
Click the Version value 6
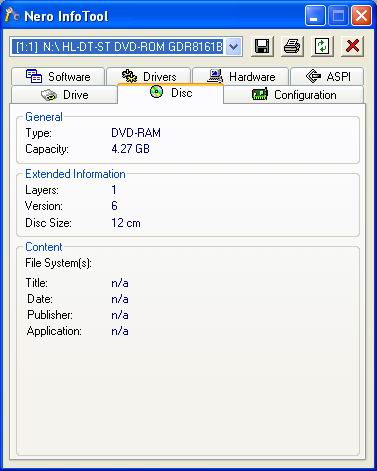pyautogui.click(x=114, y=206)
